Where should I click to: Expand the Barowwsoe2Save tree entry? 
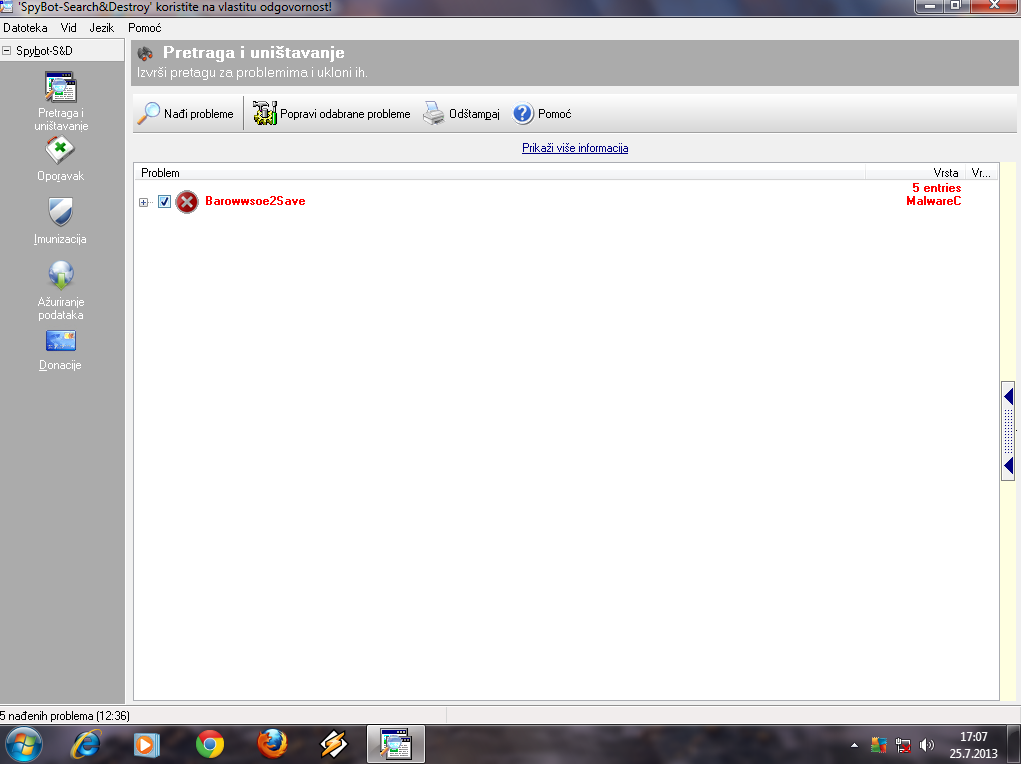pyautogui.click(x=144, y=202)
